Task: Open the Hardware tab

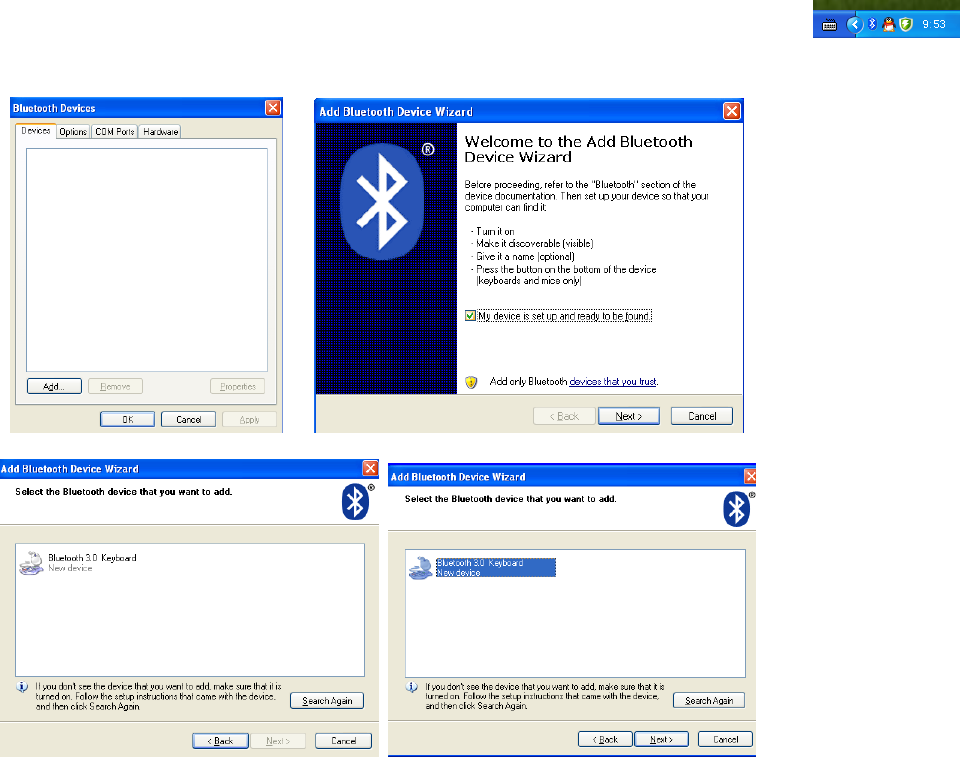Action: click(x=160, y=132)
